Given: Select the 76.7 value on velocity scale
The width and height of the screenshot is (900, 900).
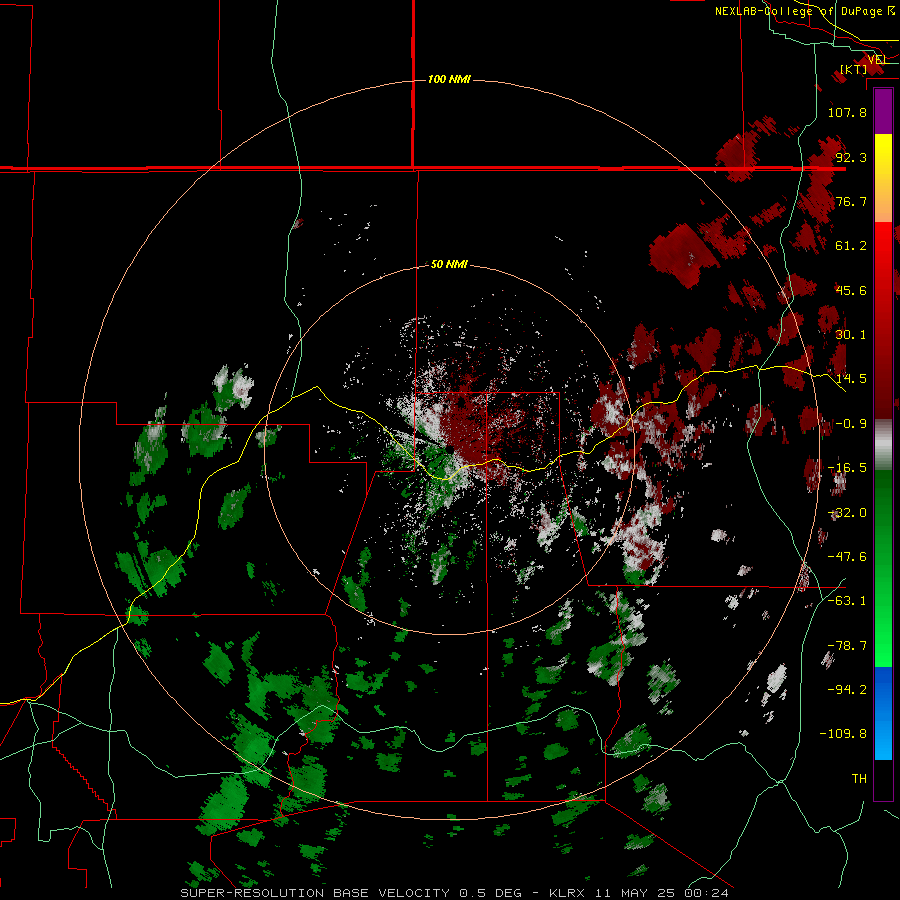Looking at the screenshot, I should point(851,201).
